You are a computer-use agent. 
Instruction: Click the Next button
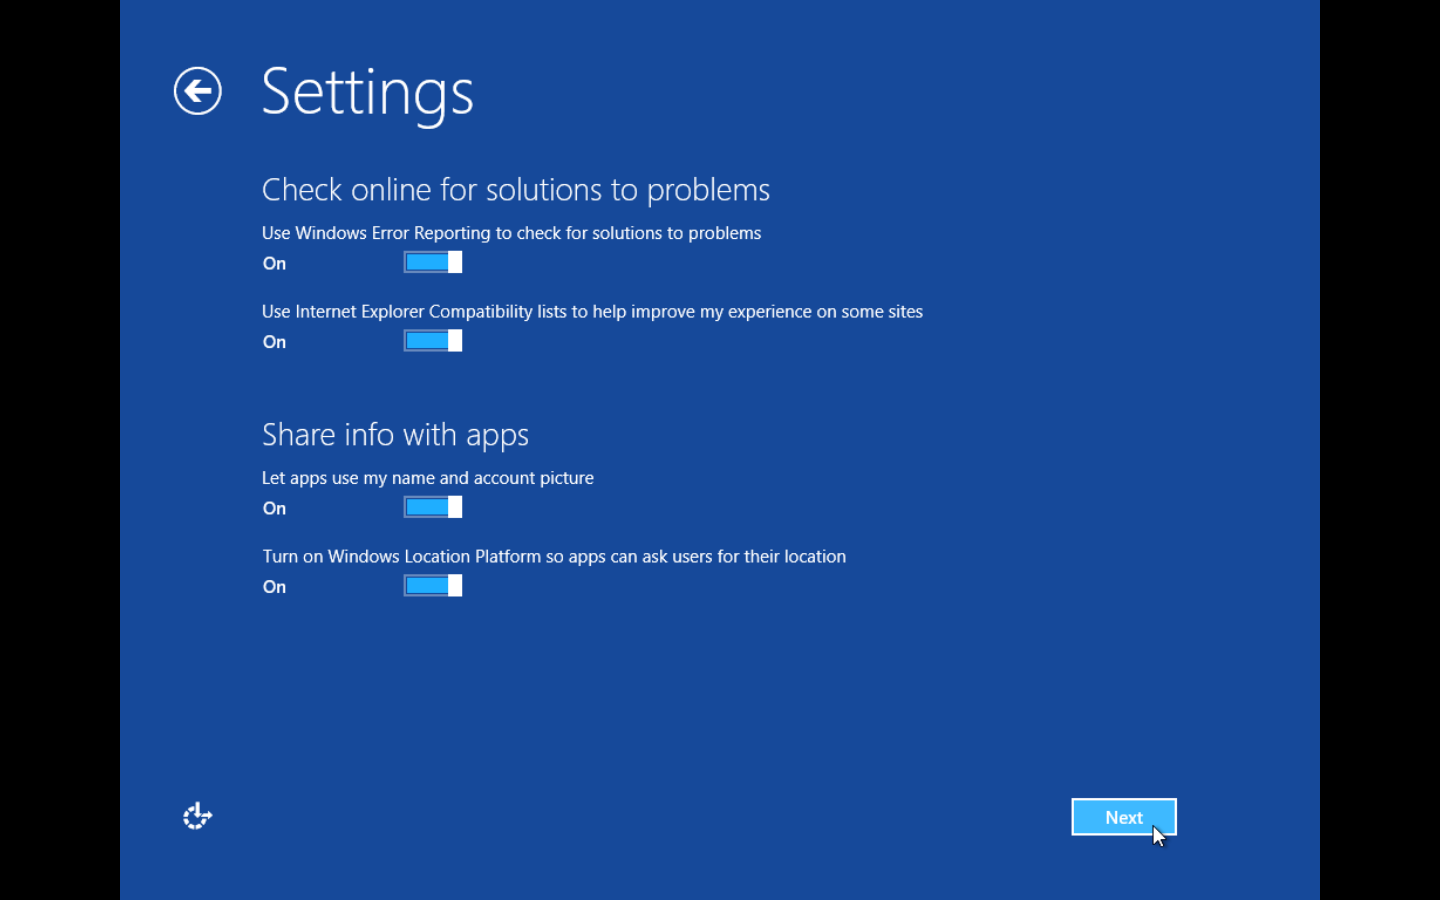point(1124,817)
